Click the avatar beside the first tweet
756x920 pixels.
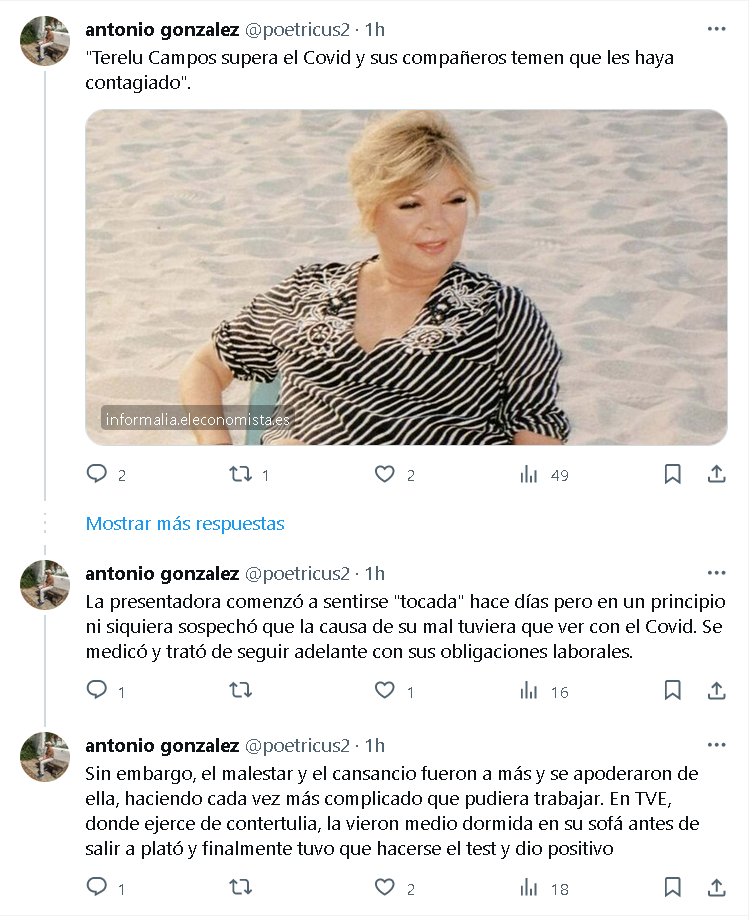coord(45,41)
